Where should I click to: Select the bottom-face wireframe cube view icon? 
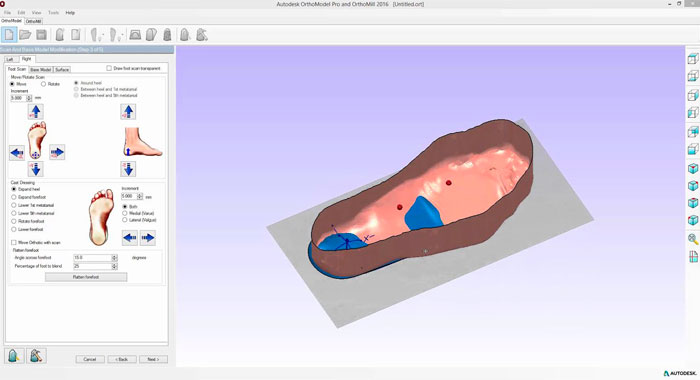(x=693, y=76)
